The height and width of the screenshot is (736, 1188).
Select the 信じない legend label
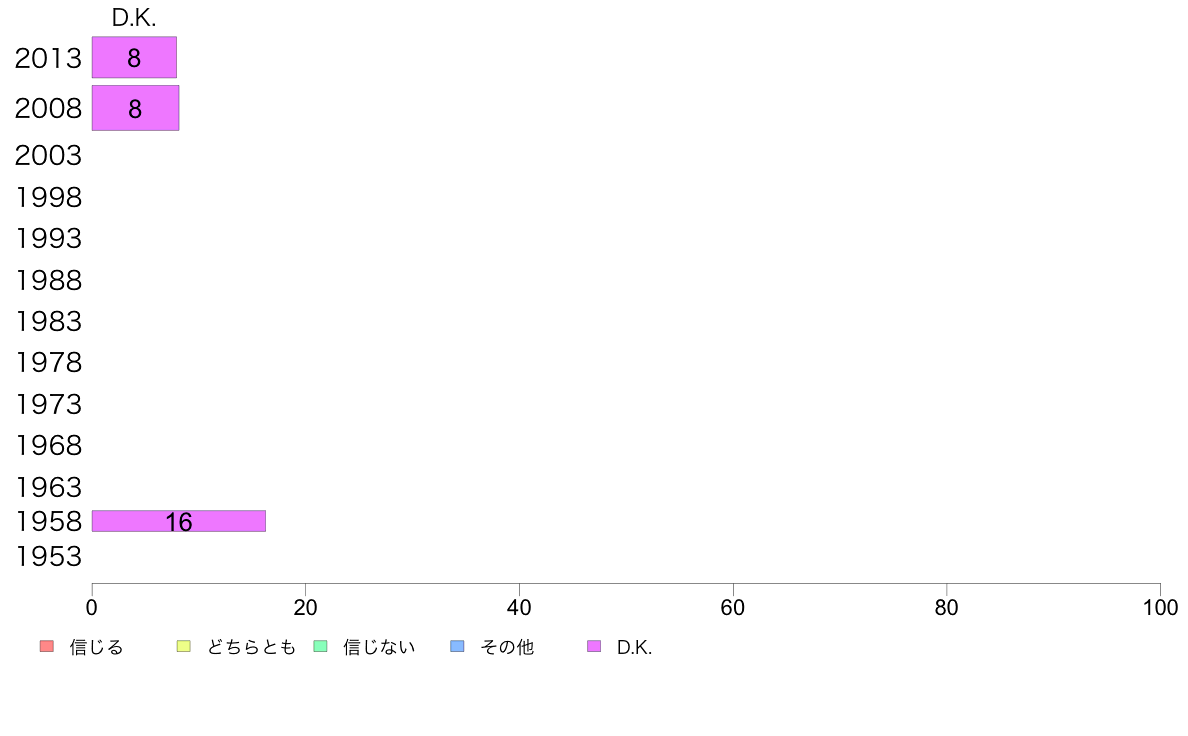point(379,647)
